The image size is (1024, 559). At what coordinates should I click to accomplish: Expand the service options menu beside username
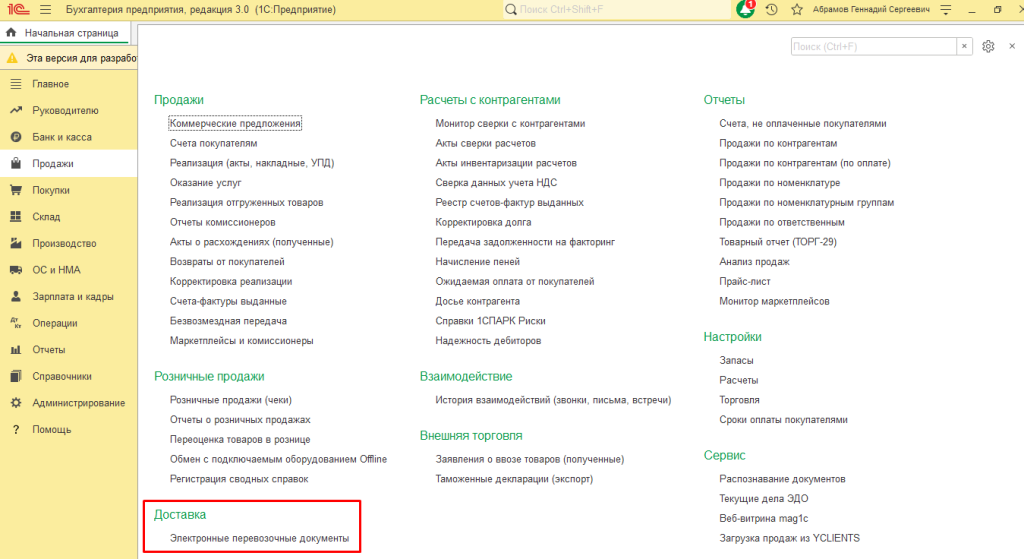pyautogui.click(x=946, y=10)
